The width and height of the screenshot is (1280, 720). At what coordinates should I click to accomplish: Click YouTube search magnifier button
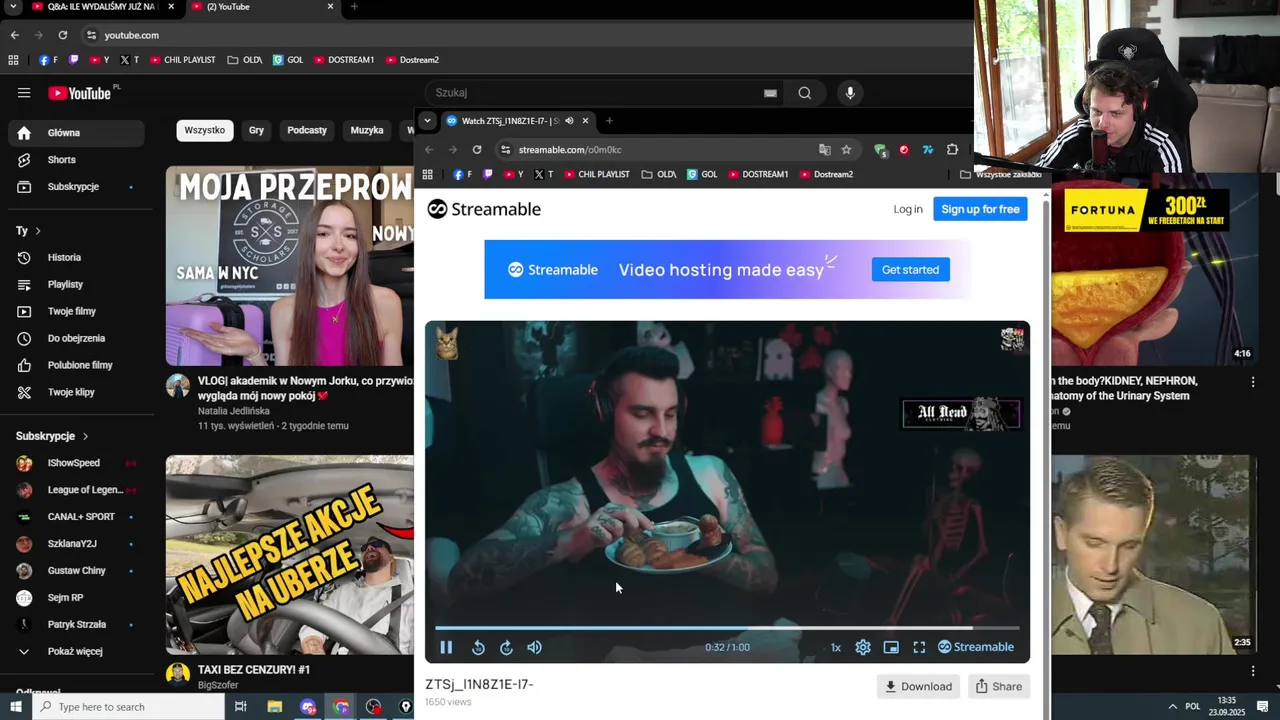pyautogui.click(x=805, y=93)
